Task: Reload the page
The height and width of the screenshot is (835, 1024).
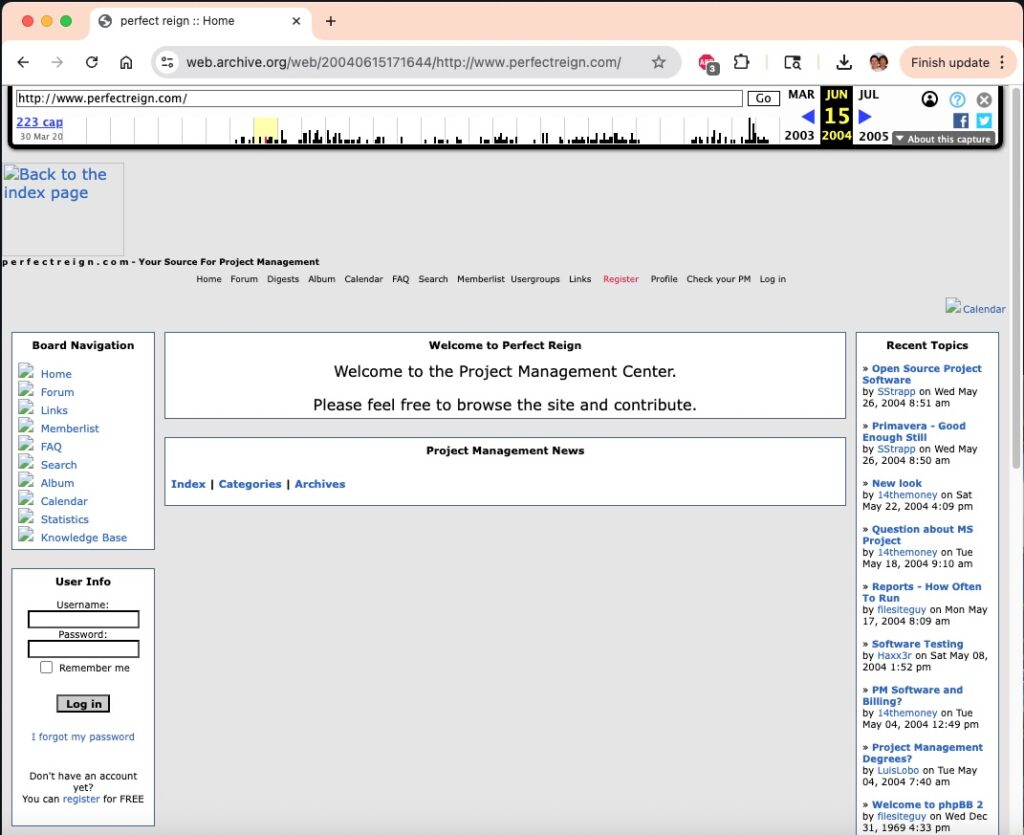Action: [x=92, y=62]
